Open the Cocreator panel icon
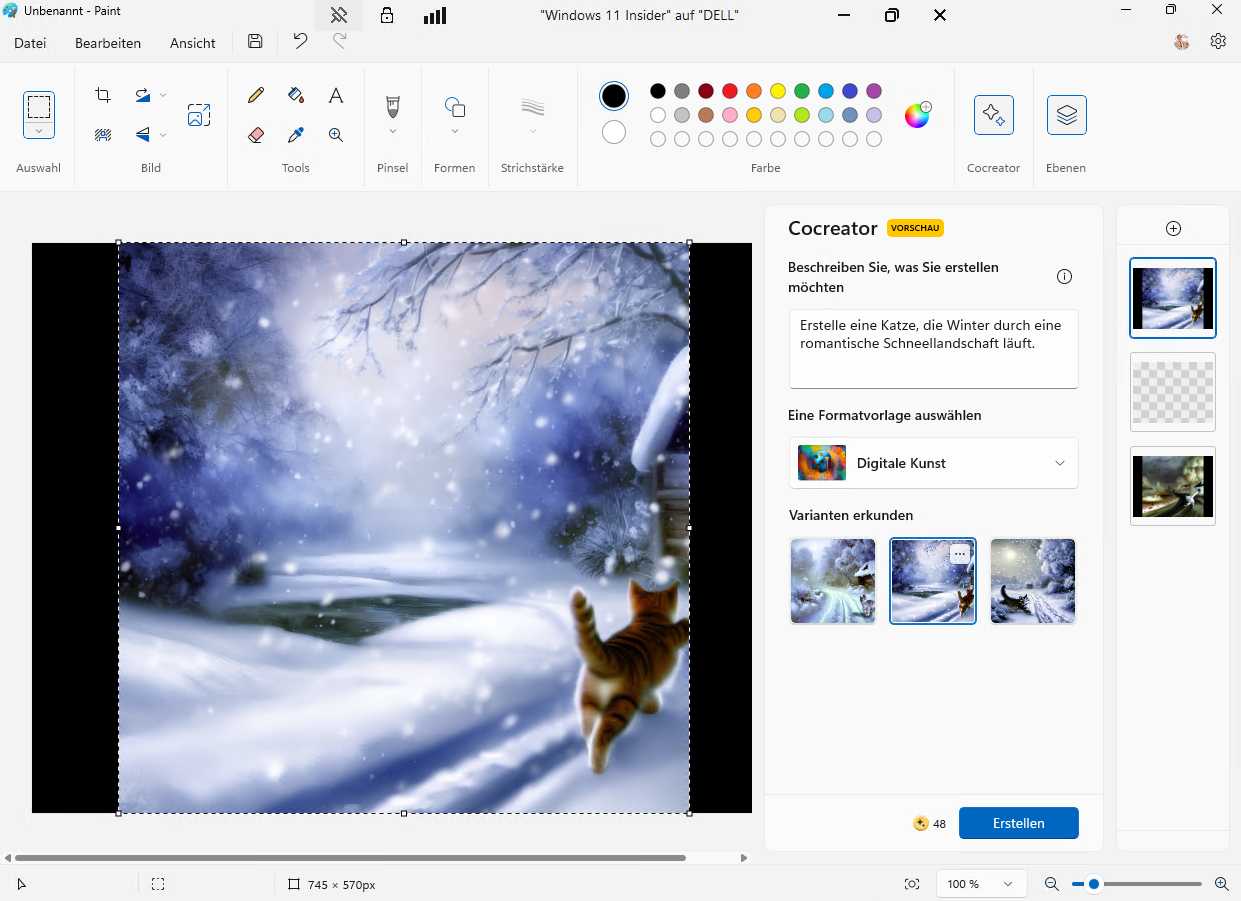The height and width of the screenshot is (901, 1241). pyautogui.click(x=993, y=115)
